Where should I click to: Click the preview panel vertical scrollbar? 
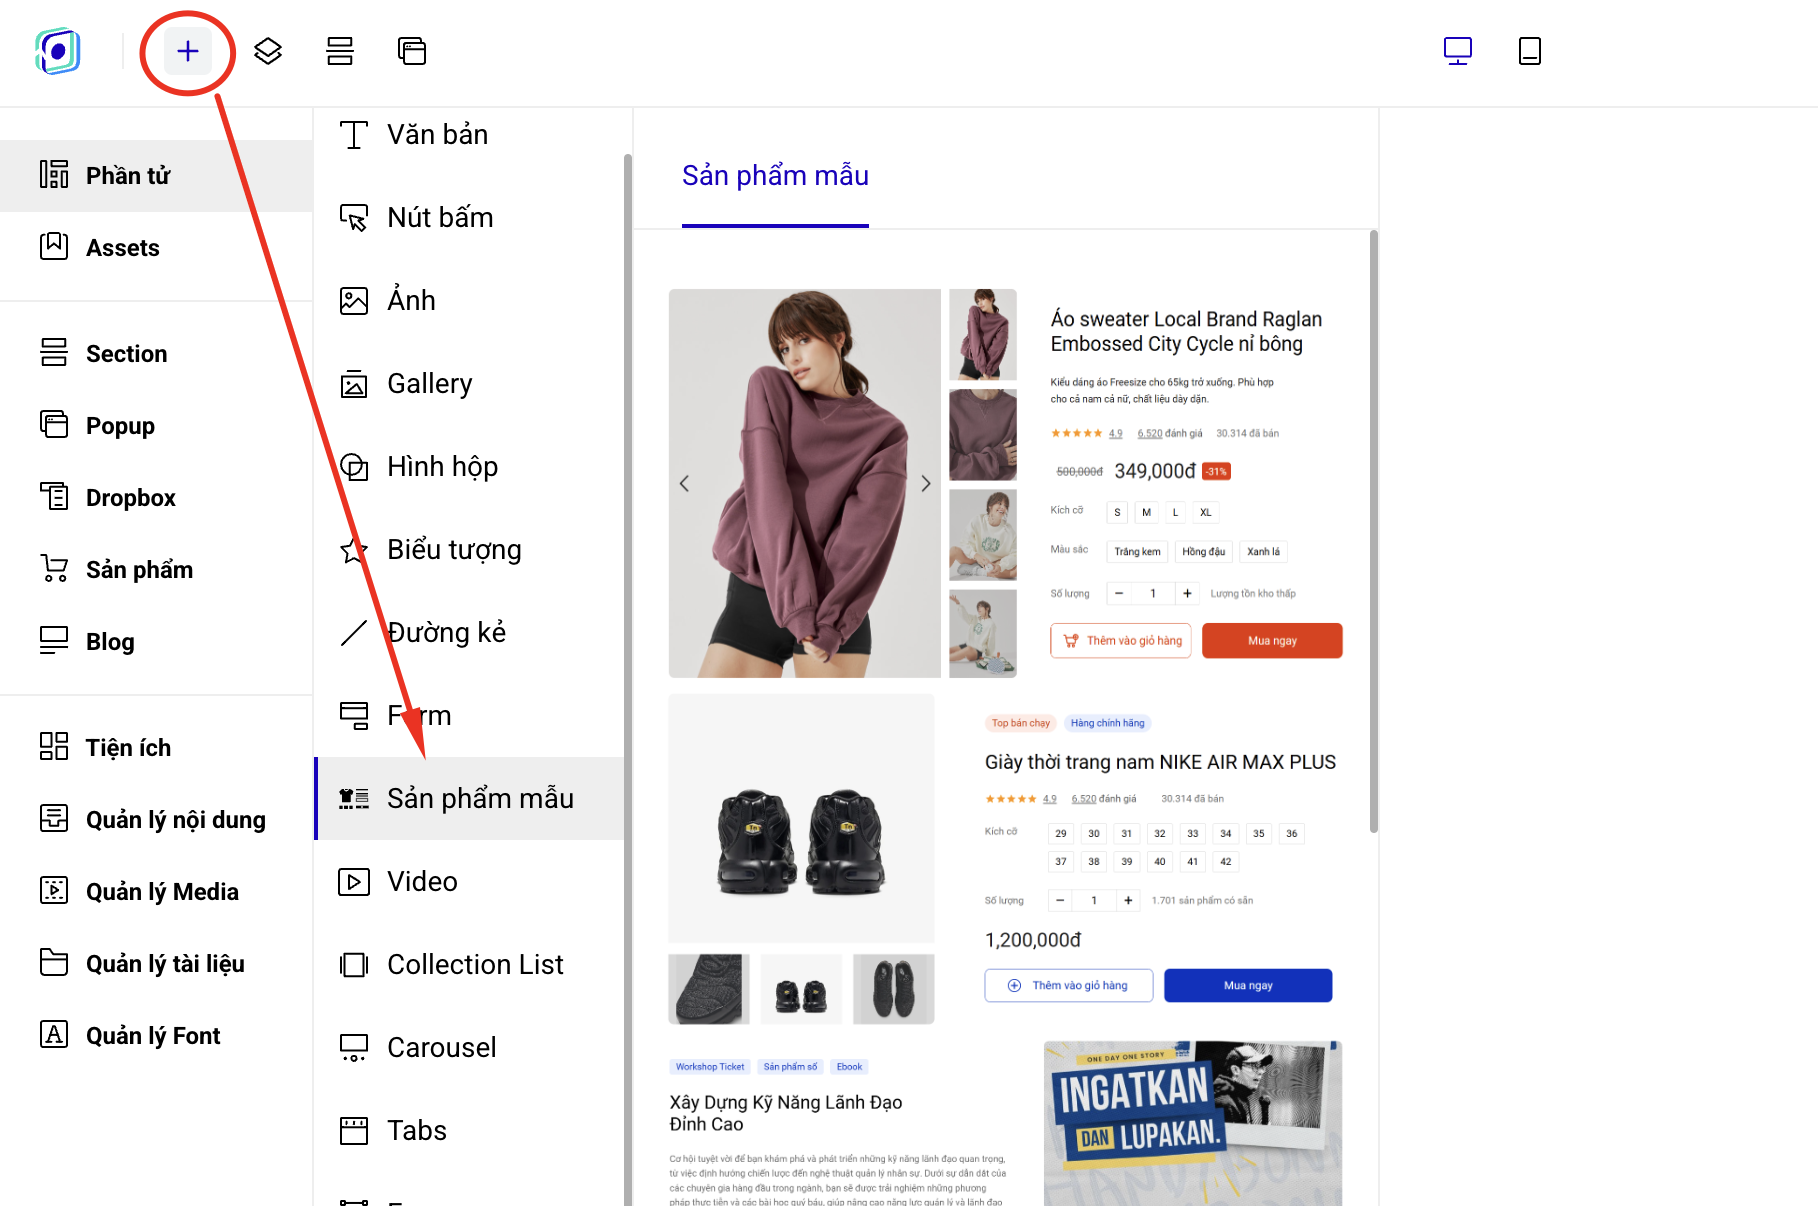point(1374,530)
